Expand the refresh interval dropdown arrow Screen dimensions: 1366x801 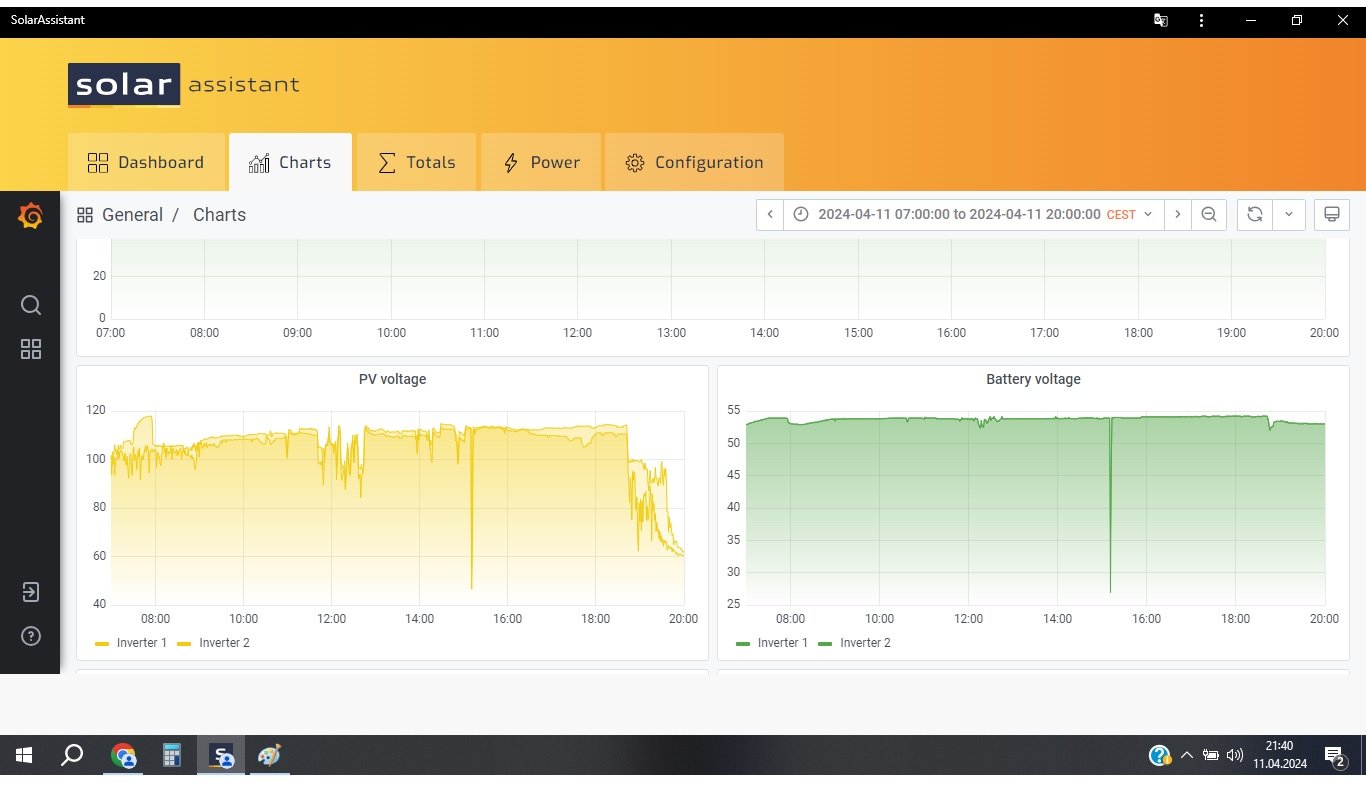1289,215
